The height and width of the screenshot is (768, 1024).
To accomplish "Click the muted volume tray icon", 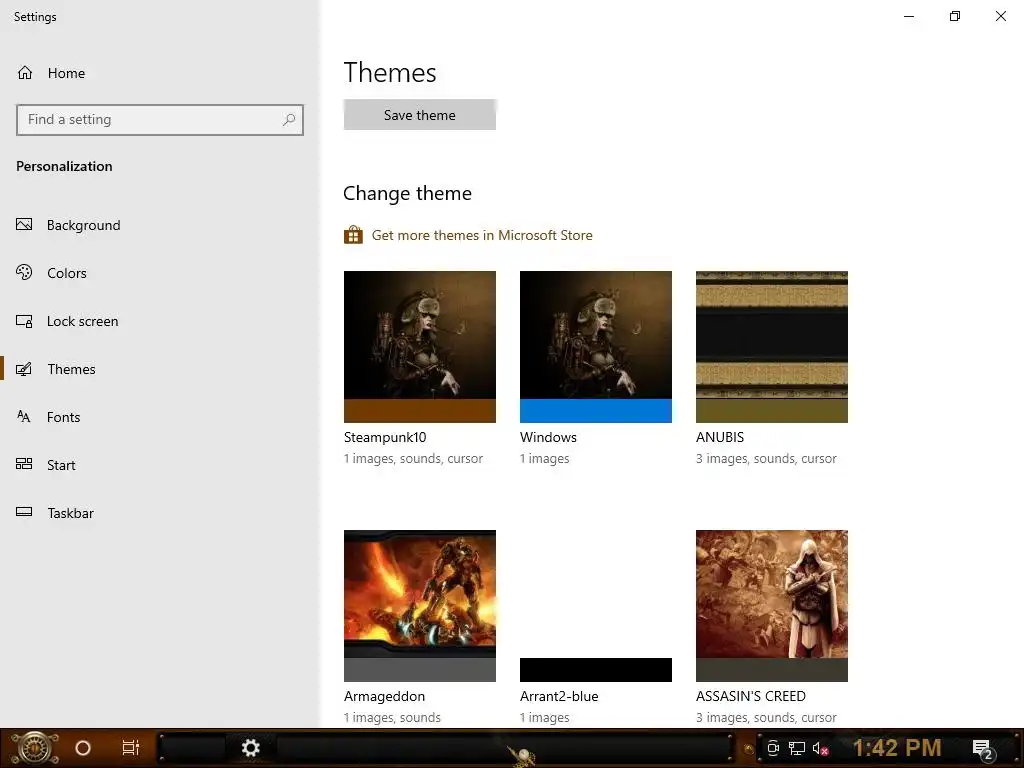I will point(821,748).
